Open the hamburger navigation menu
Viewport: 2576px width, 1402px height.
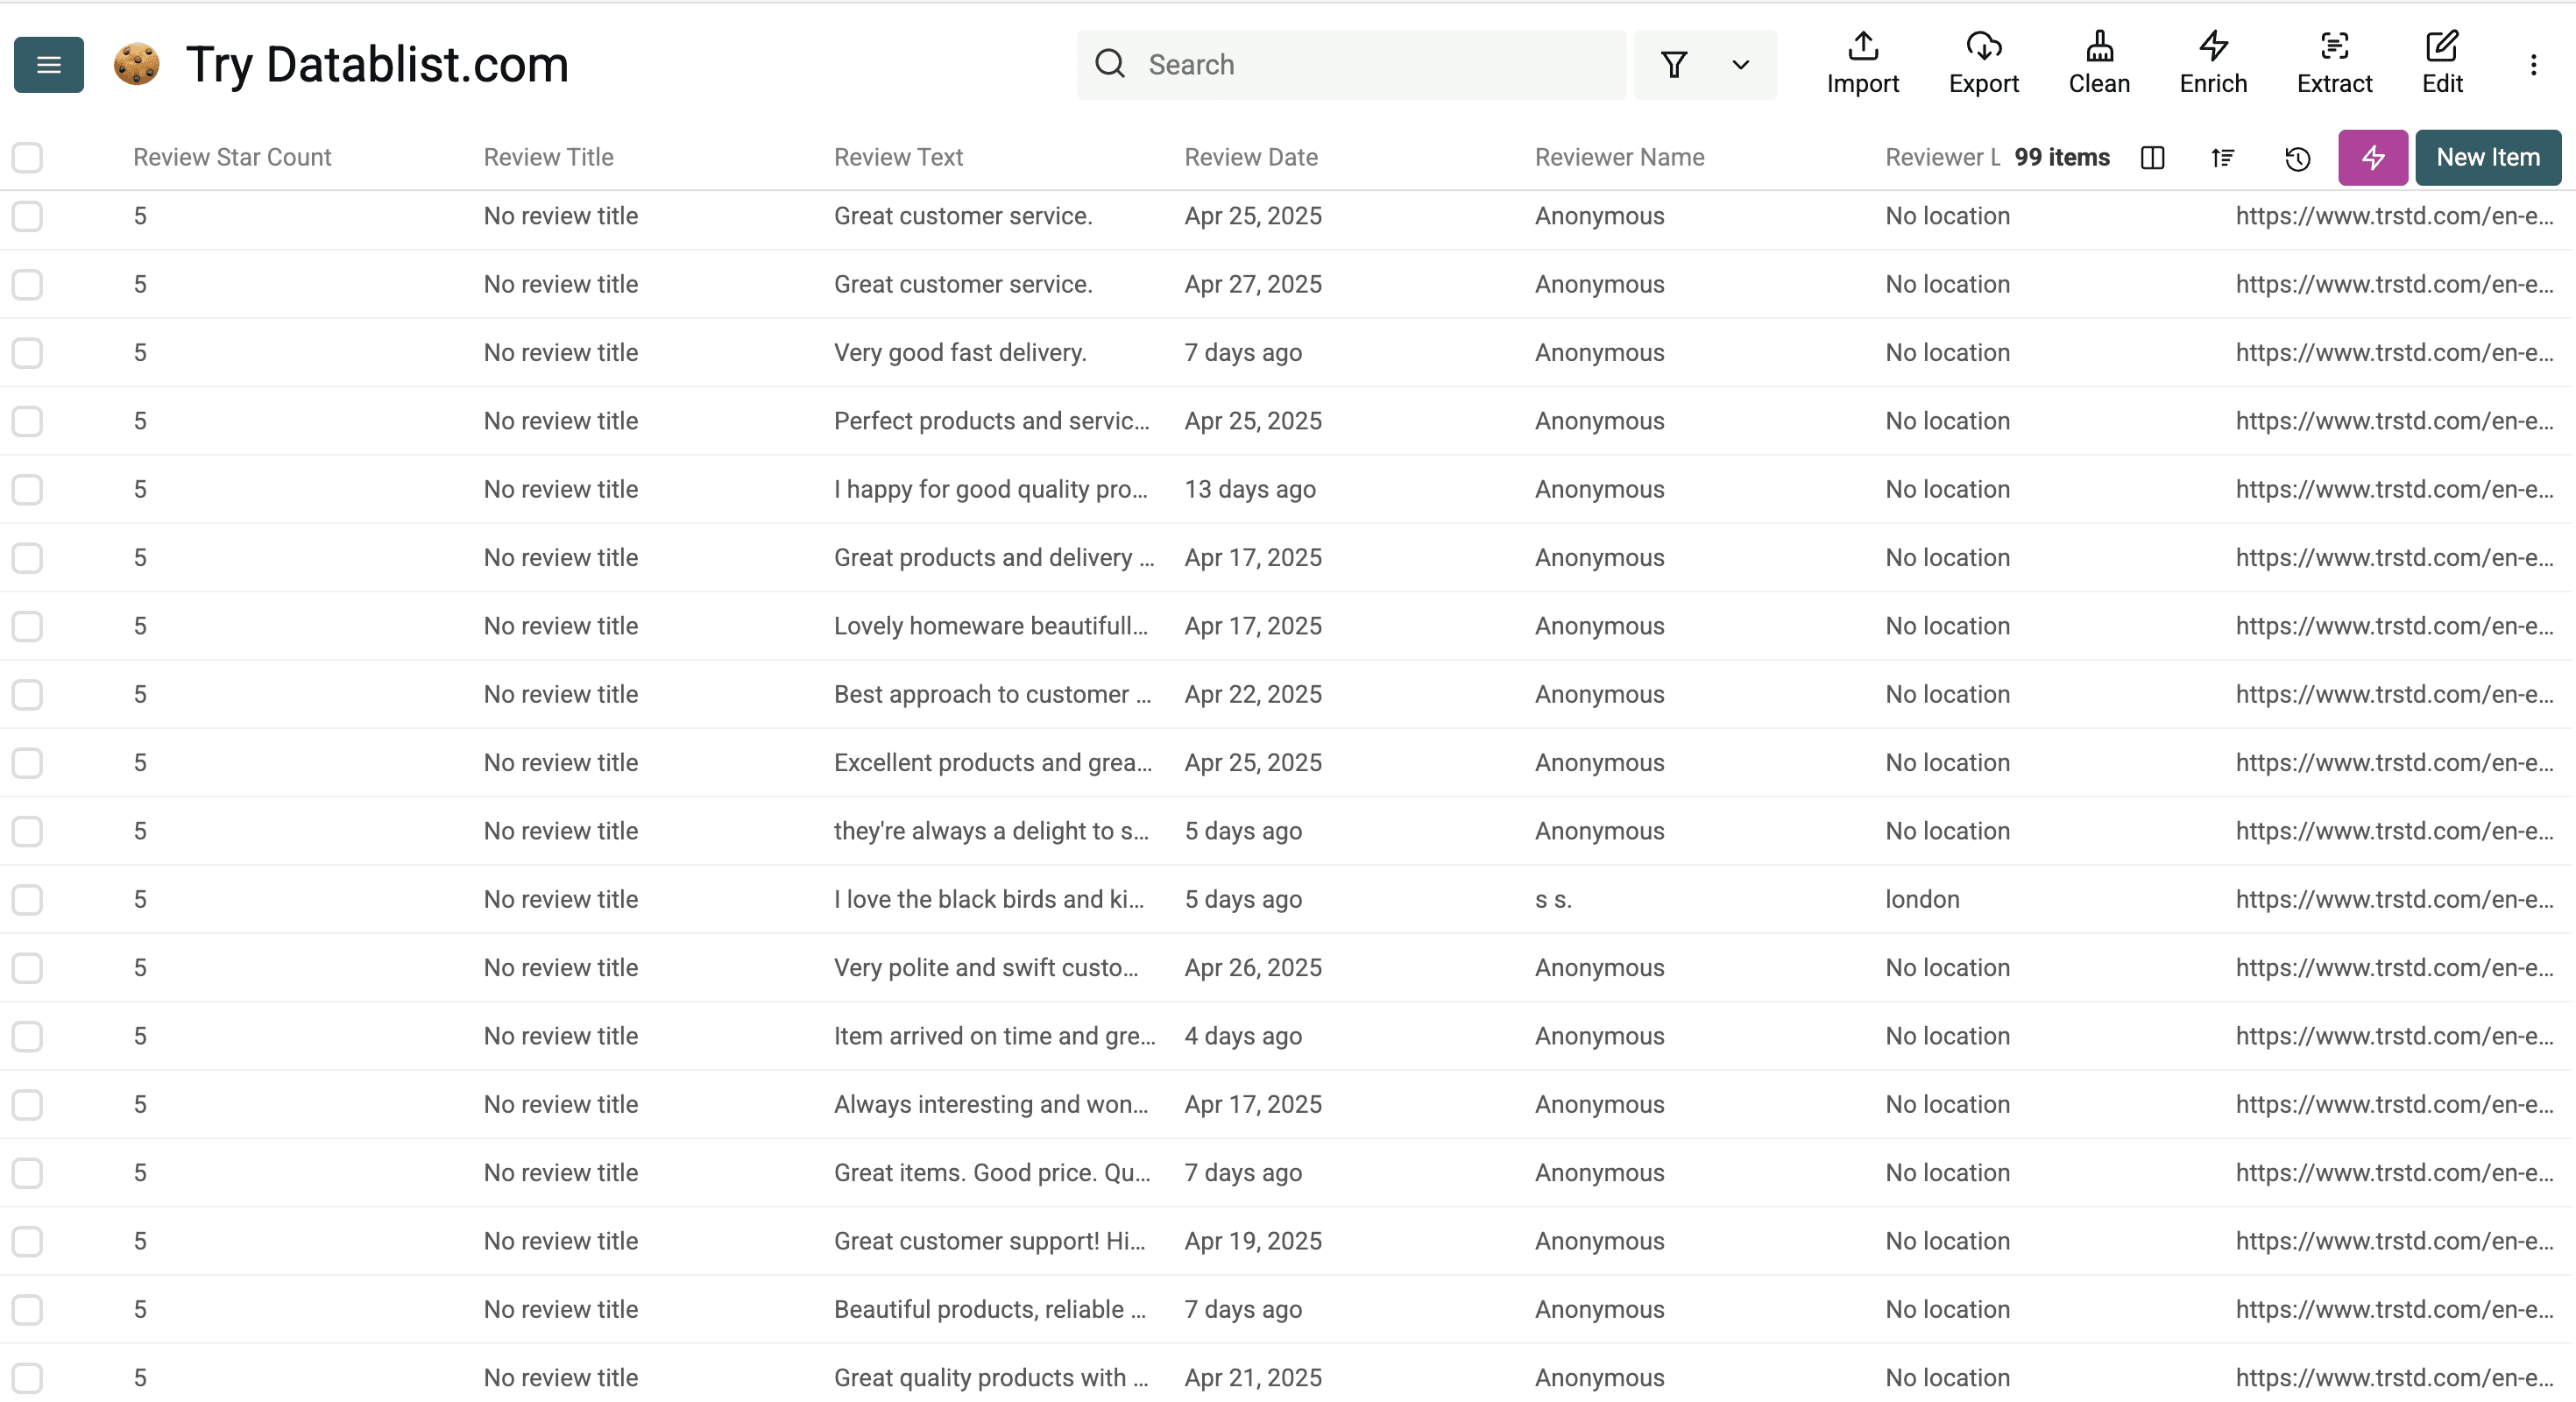(48, 64)
